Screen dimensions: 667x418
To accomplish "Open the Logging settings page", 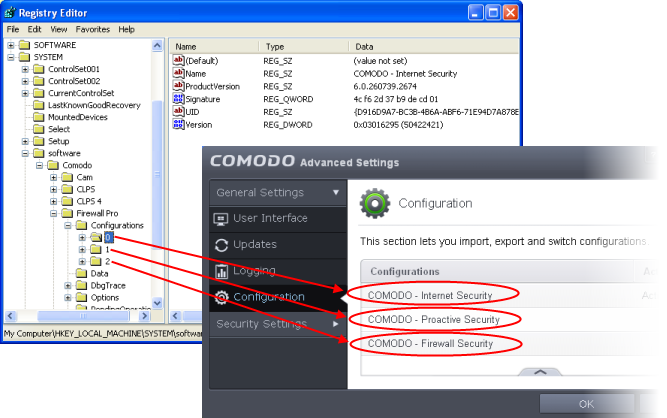I will click(278, 271).
